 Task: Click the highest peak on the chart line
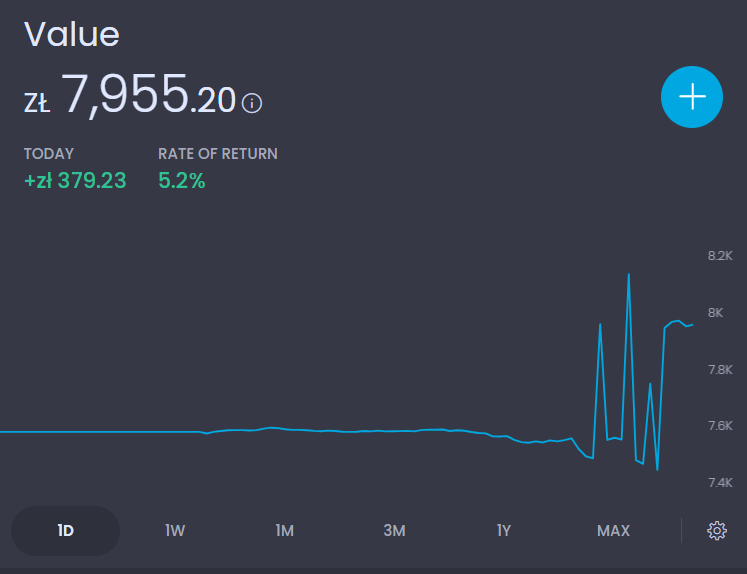coord(628,274)
